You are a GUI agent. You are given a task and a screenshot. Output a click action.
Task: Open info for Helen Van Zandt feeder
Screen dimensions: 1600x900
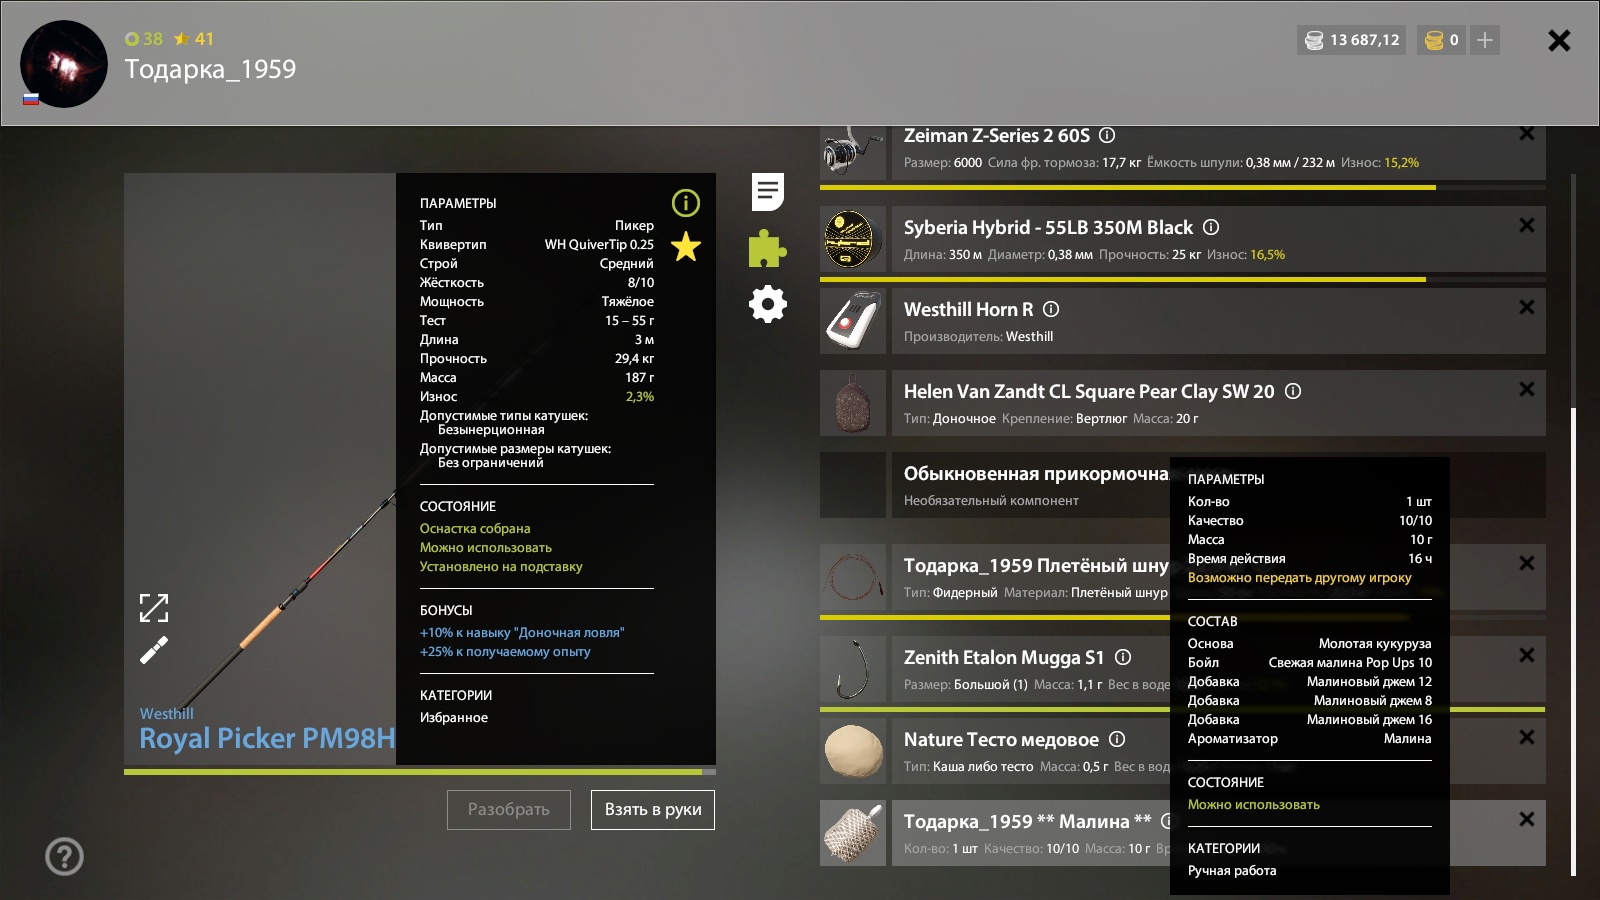[1292, 391]
